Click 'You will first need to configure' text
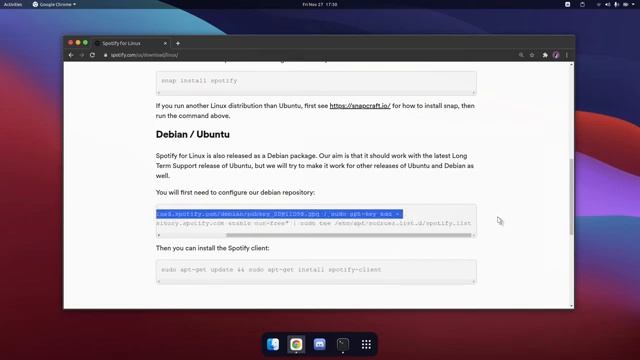Image resolution: width=640 pixels, height=360 pixels. tap(235, 192)
